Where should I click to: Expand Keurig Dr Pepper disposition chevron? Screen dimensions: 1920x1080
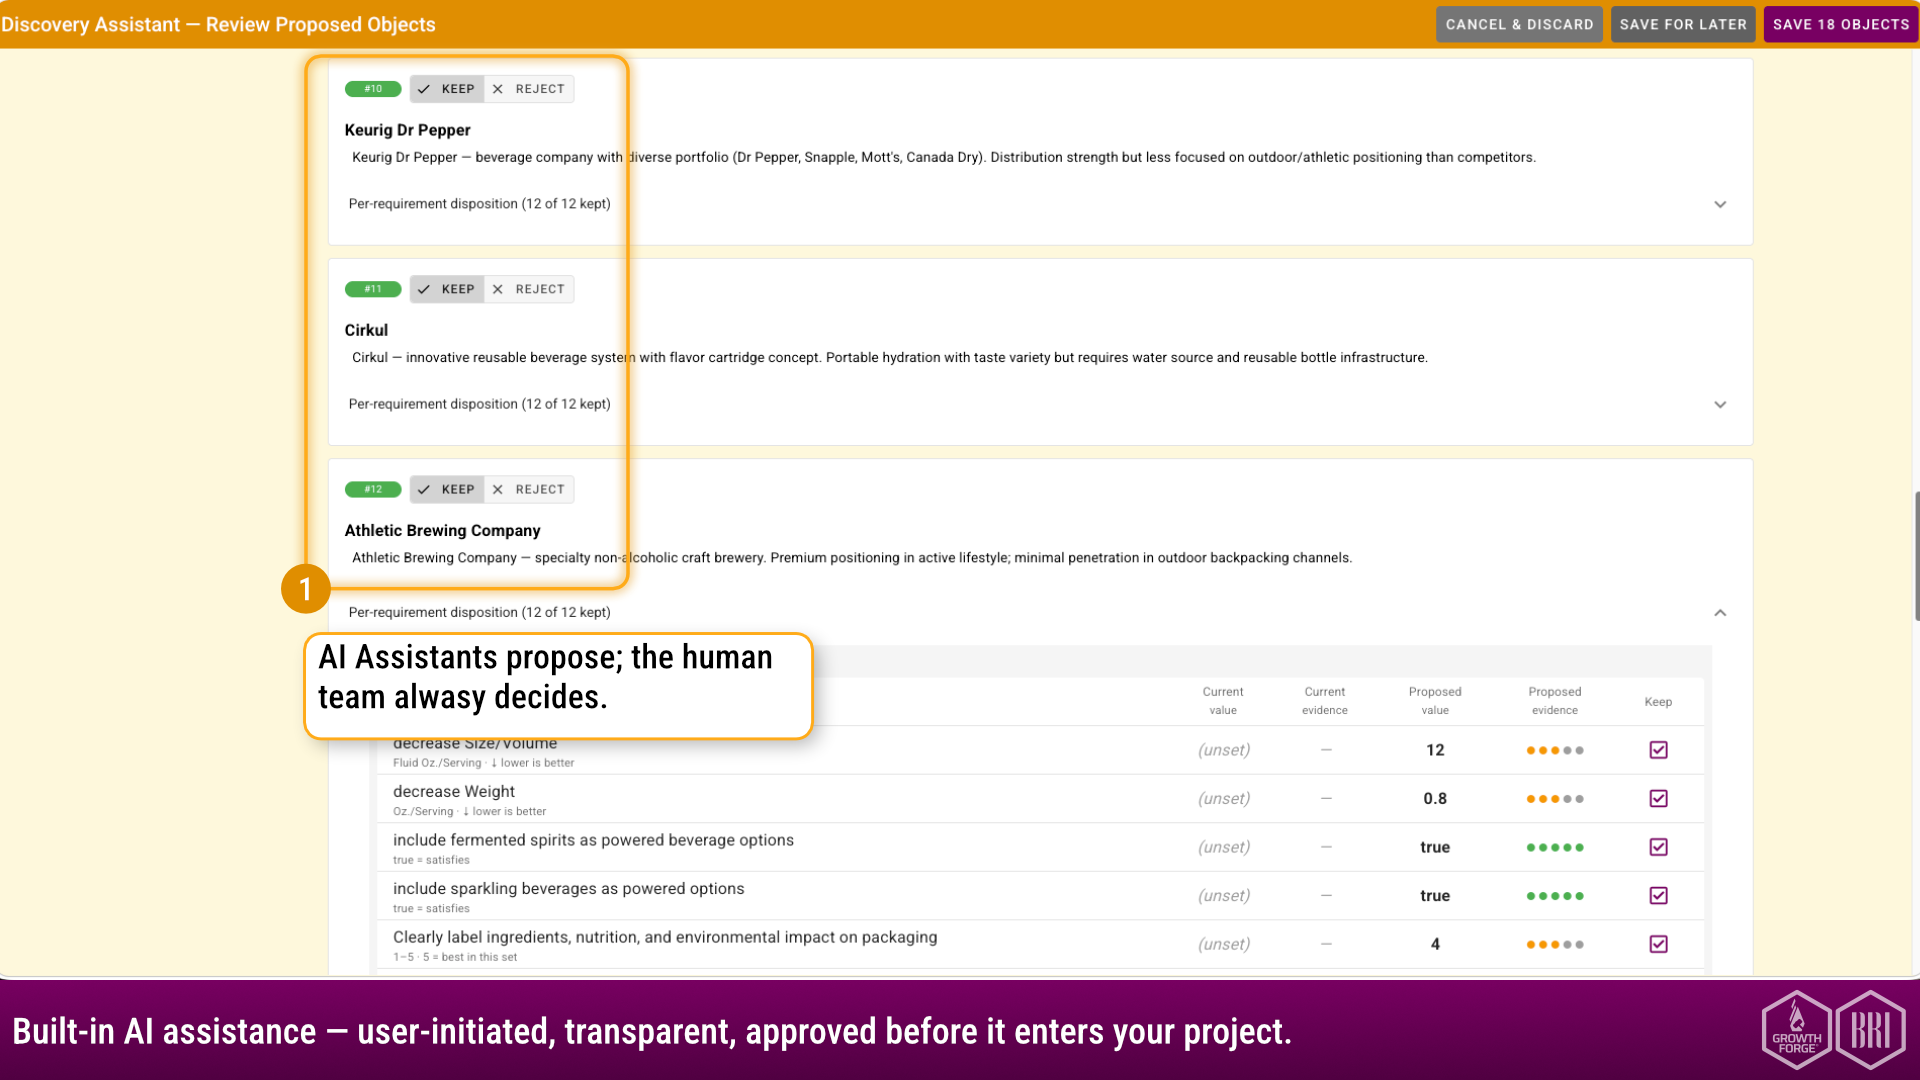(x=1720, y=204)
